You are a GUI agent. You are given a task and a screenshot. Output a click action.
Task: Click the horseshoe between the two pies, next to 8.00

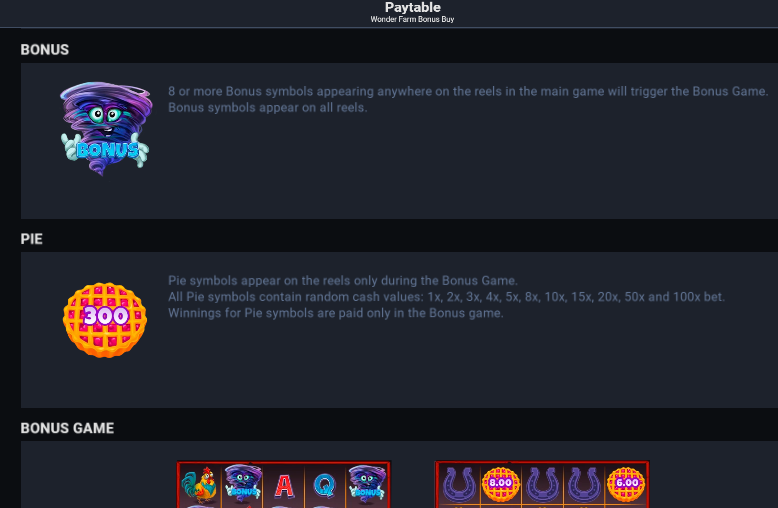[542, 485]
